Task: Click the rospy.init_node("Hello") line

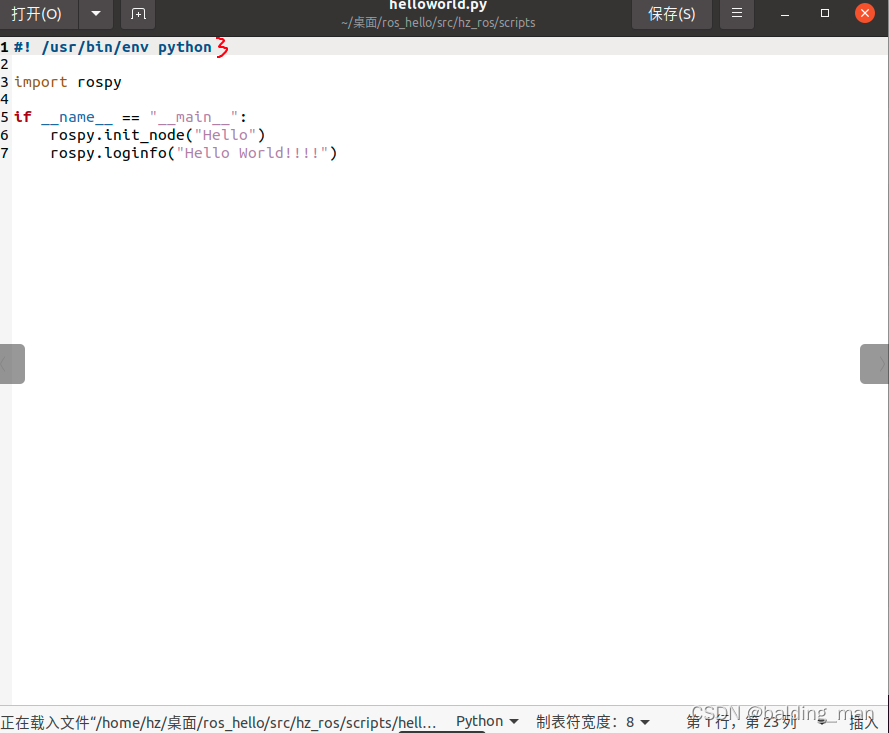Action: [158, 135]
